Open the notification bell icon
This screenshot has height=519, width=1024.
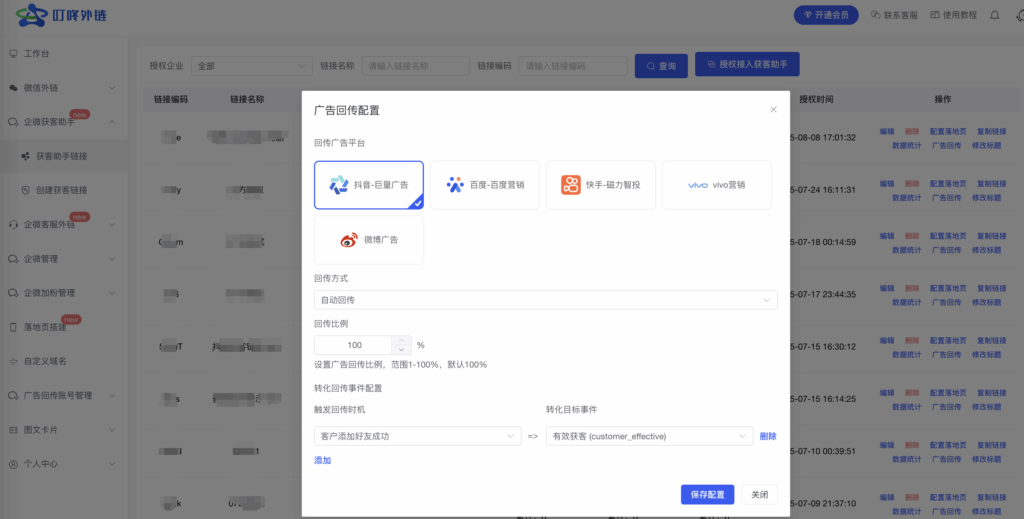coord(995,15)
